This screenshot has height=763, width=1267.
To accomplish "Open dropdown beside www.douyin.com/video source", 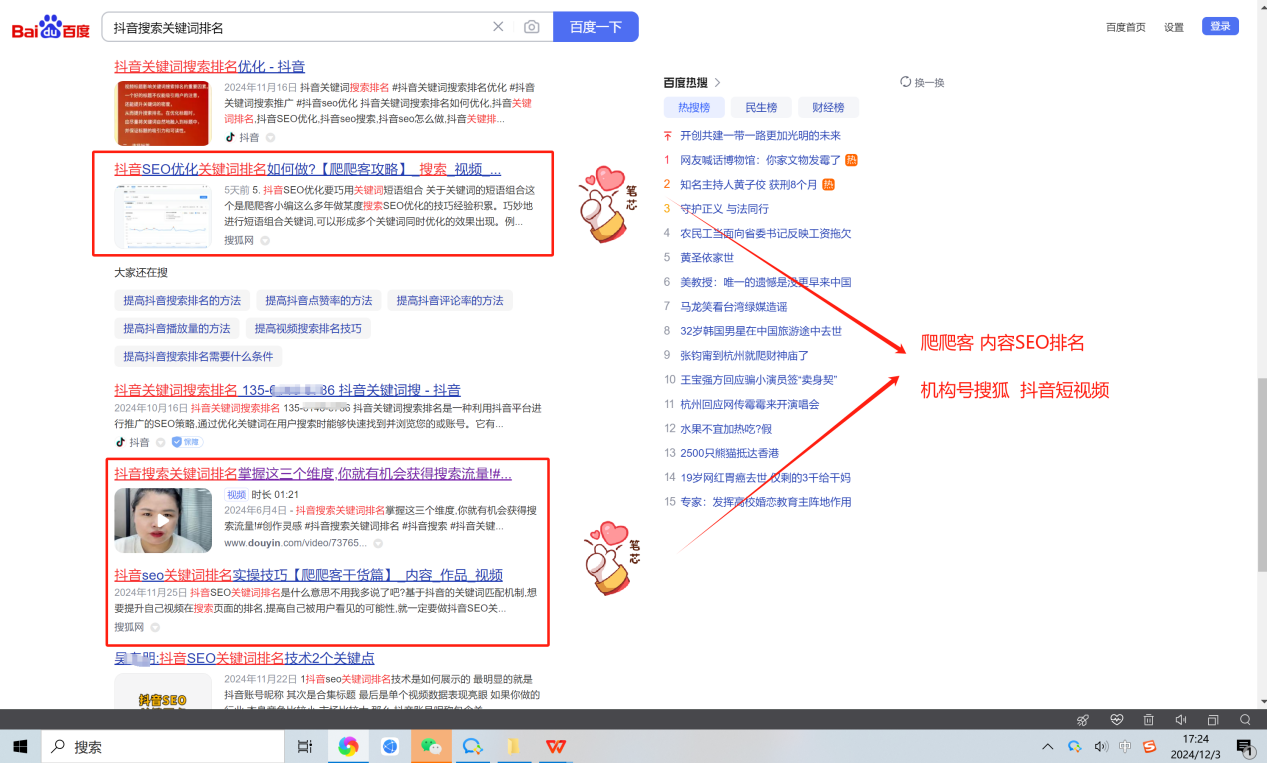I will [x=378, y=543].
